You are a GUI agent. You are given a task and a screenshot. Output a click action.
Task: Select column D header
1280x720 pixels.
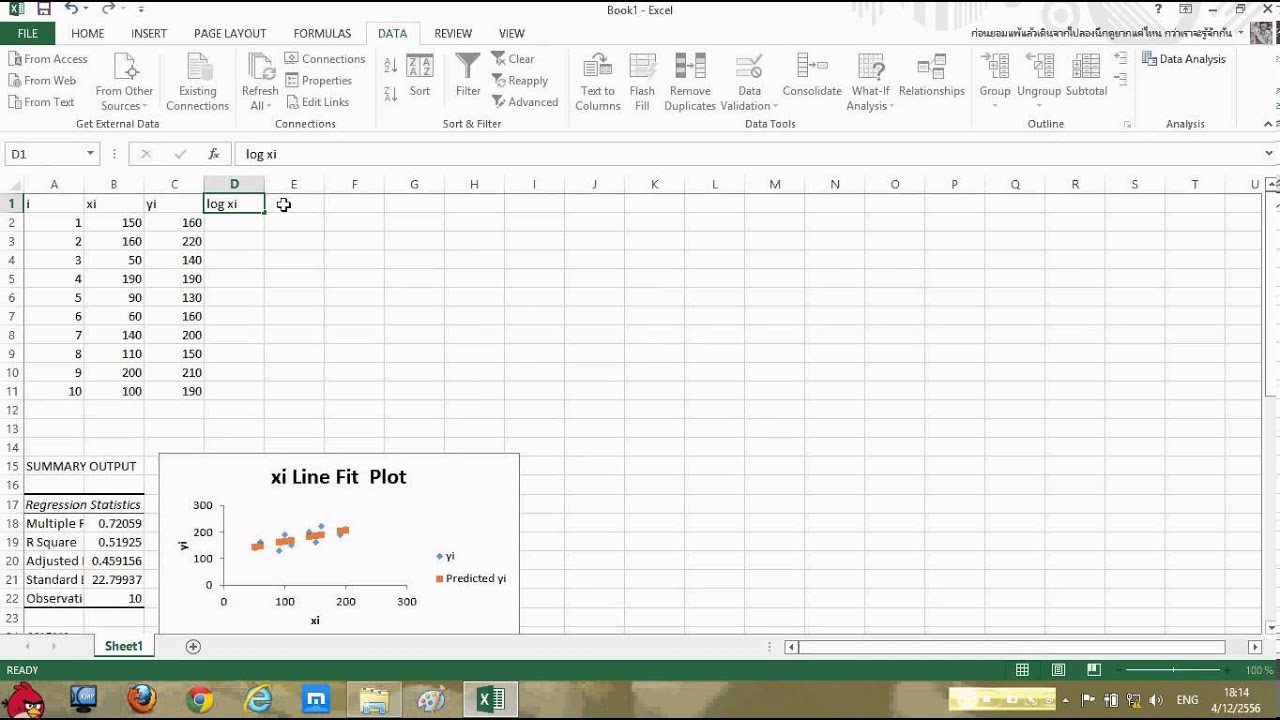[x=234, y=184]
